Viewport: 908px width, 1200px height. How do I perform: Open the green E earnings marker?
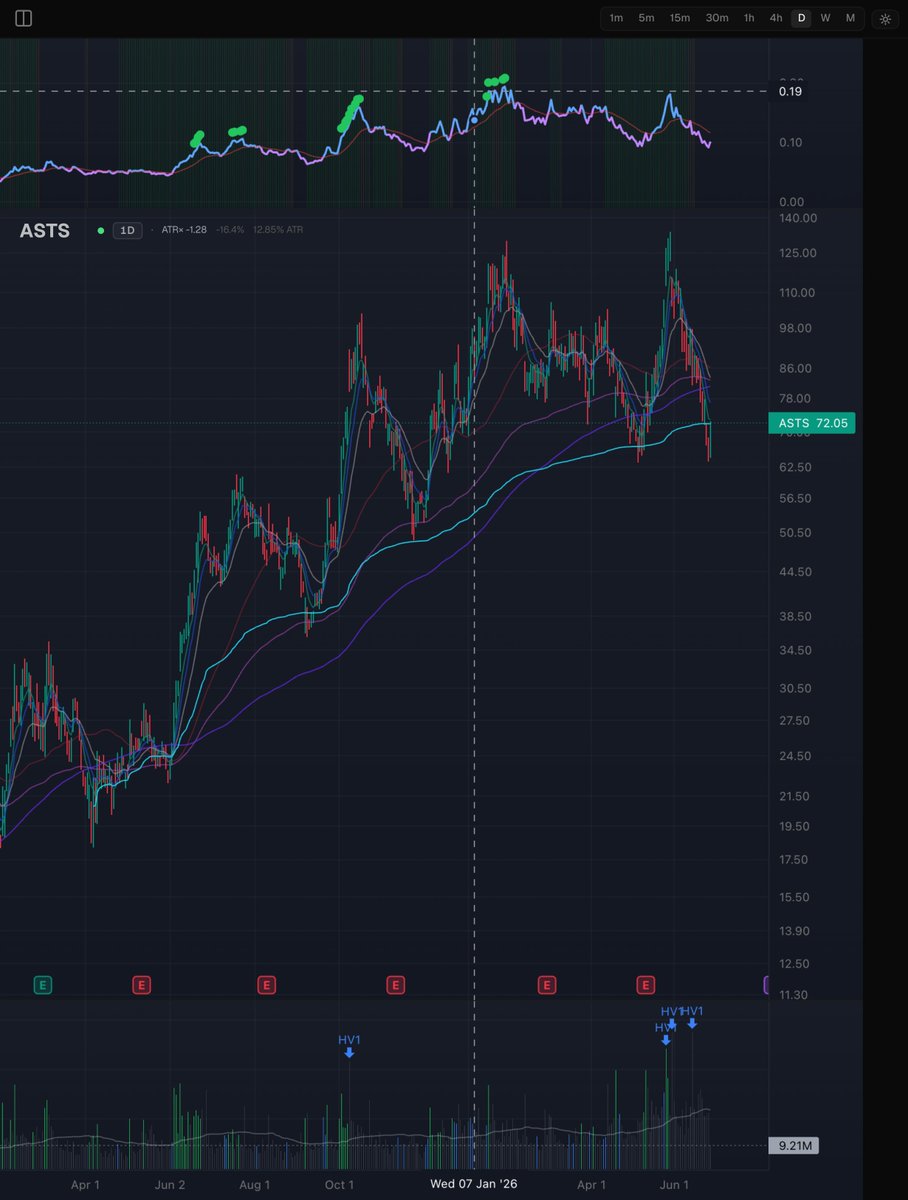tap(42, 985)
